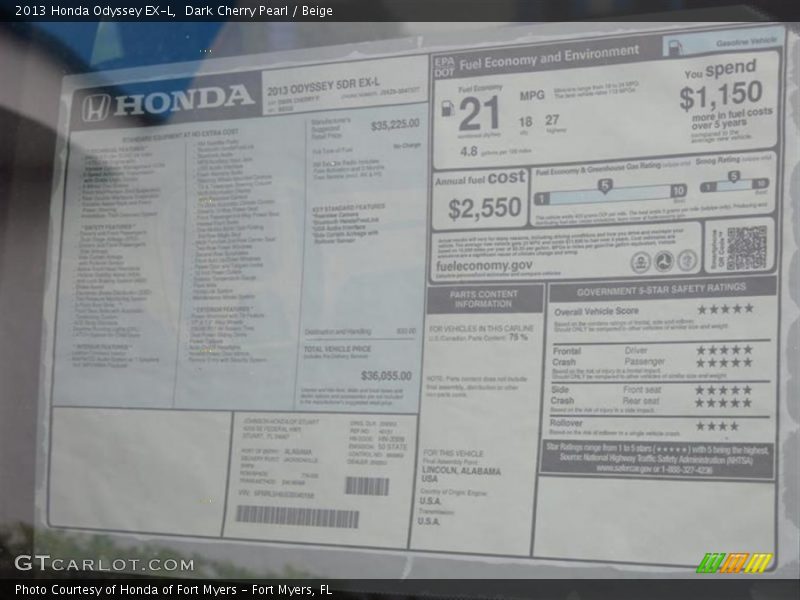Click the smog rating marker 5
Image resolution: width=800 pixels, height=600 pixels.
pyautogui.click(x=734, y=177)
